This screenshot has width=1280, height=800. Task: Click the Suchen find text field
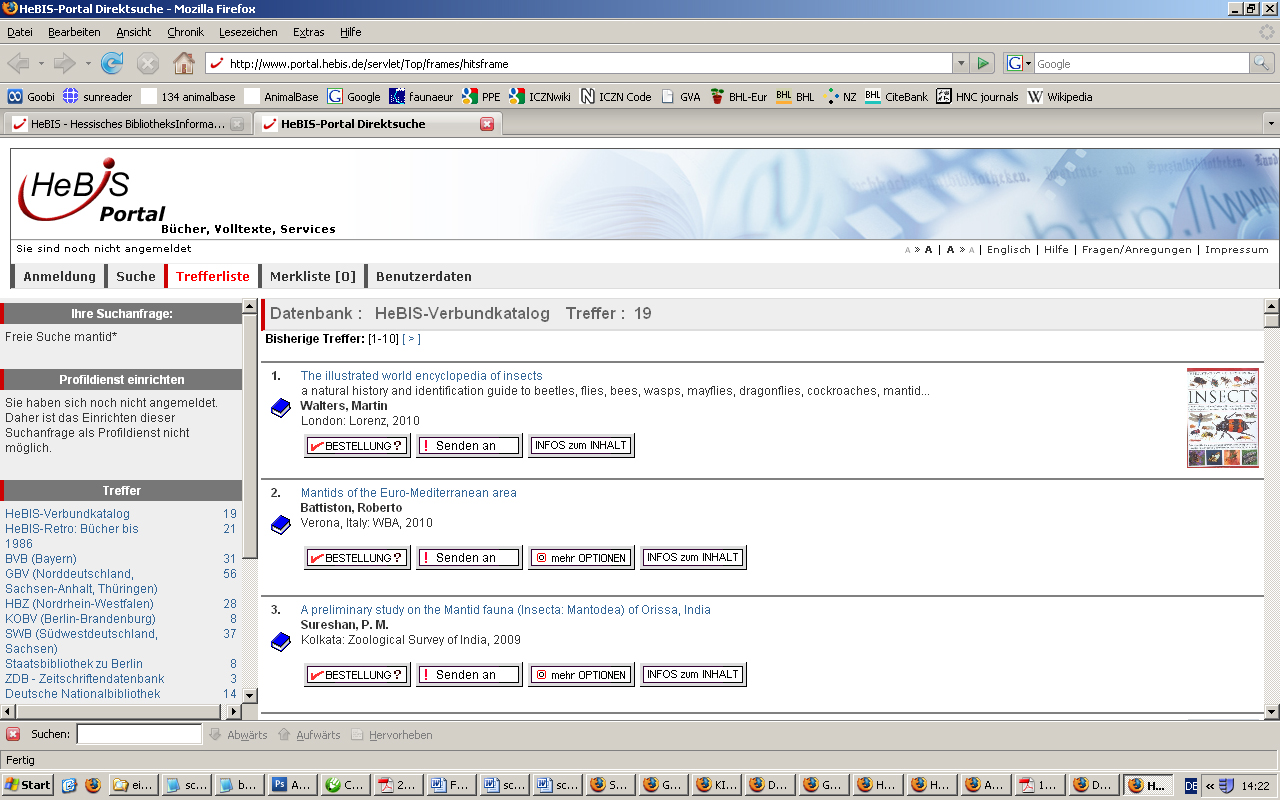pyautogui.click(x=139, y=734)
